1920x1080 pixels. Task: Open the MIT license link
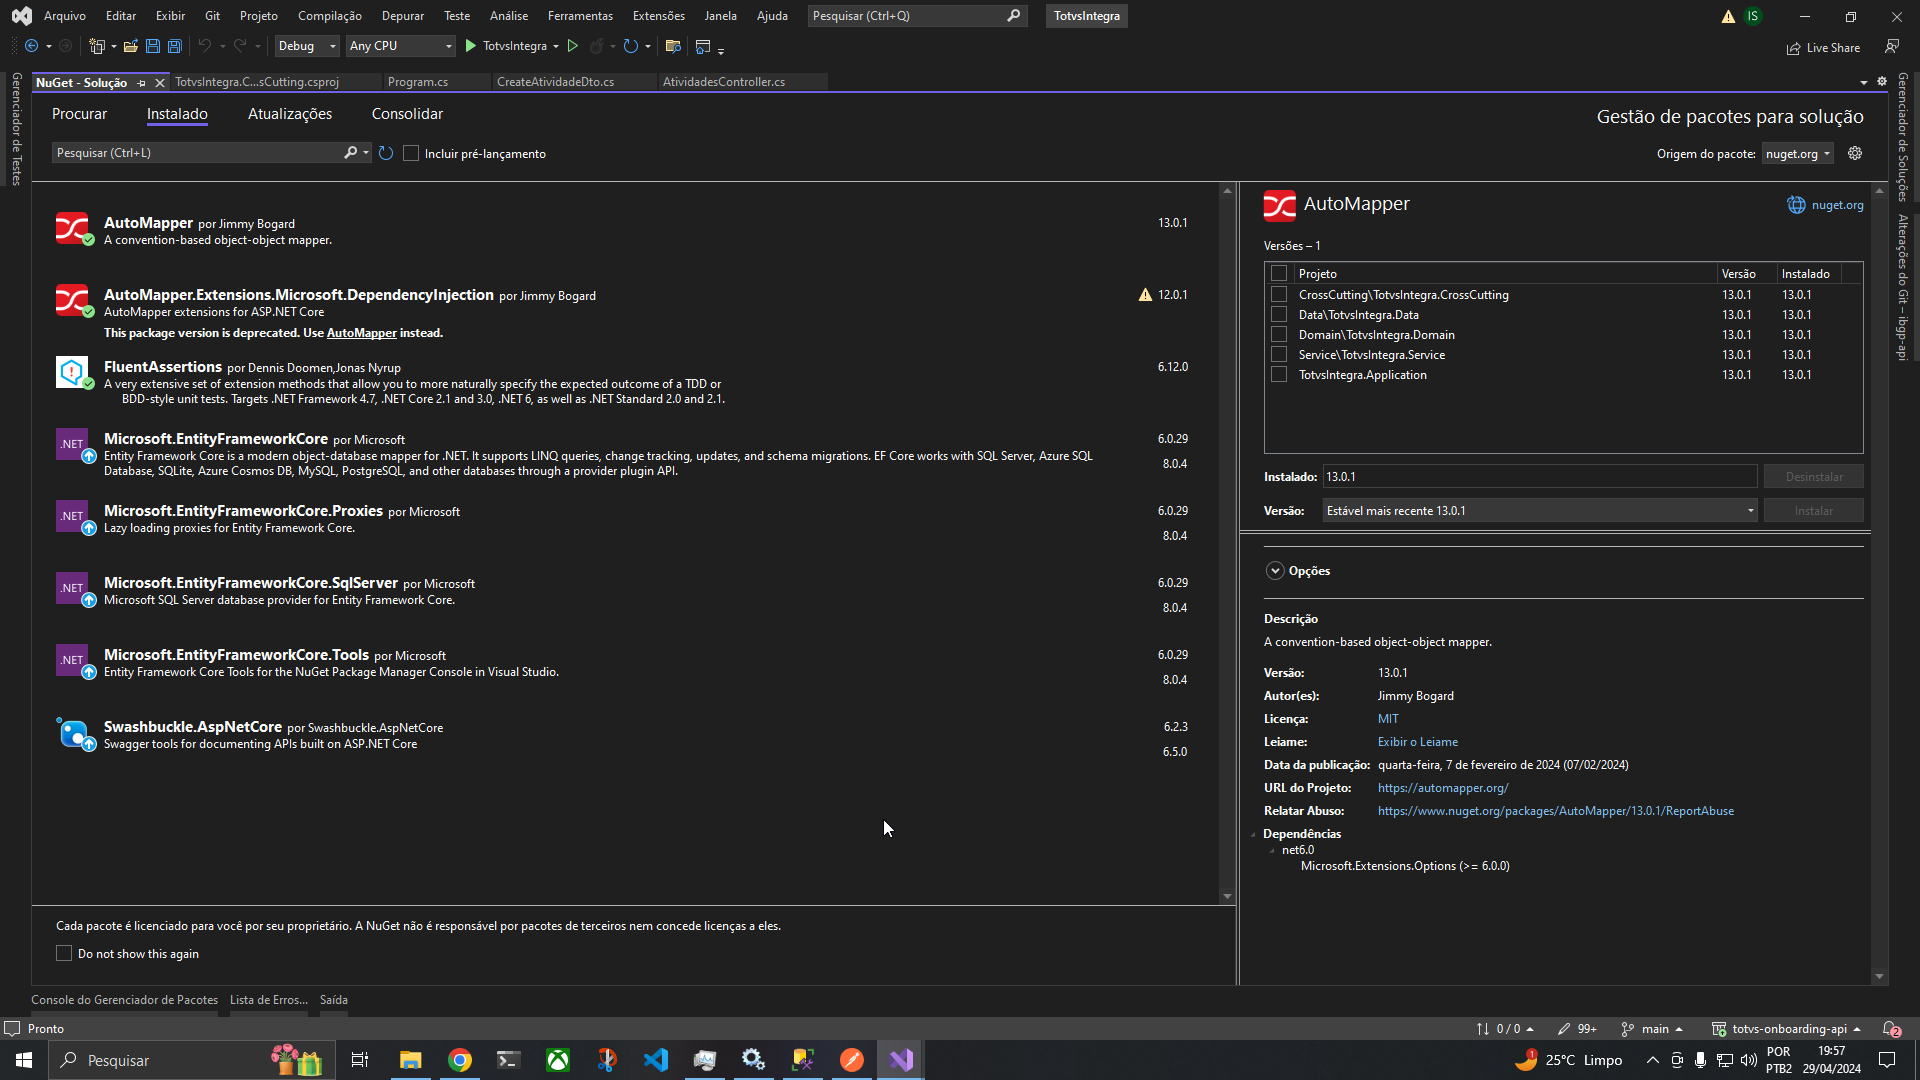[1388, 719]
